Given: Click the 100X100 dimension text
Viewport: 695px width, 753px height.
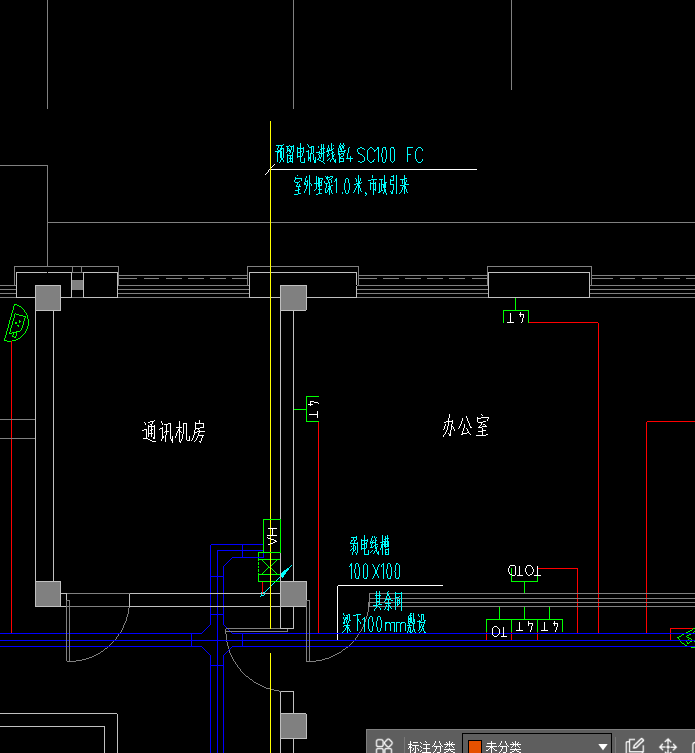Looking at the screenshot, I should point(374,571).
